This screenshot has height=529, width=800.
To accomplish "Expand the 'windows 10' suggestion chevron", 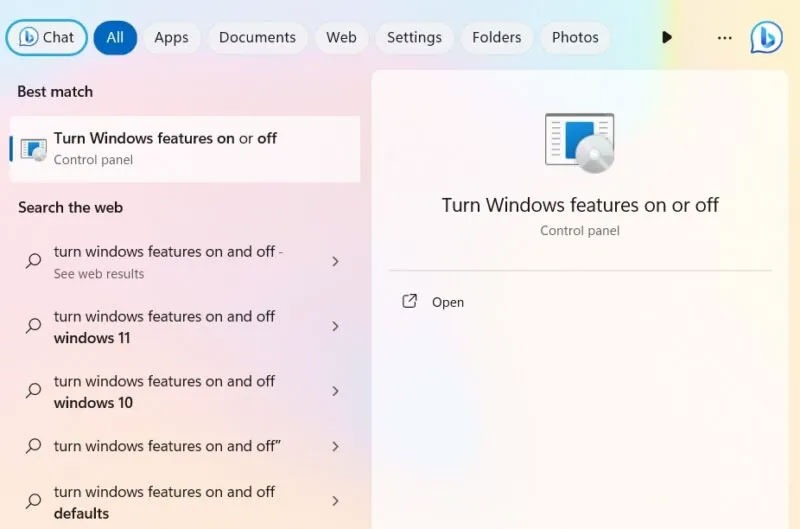I will [x=335, y=391].
